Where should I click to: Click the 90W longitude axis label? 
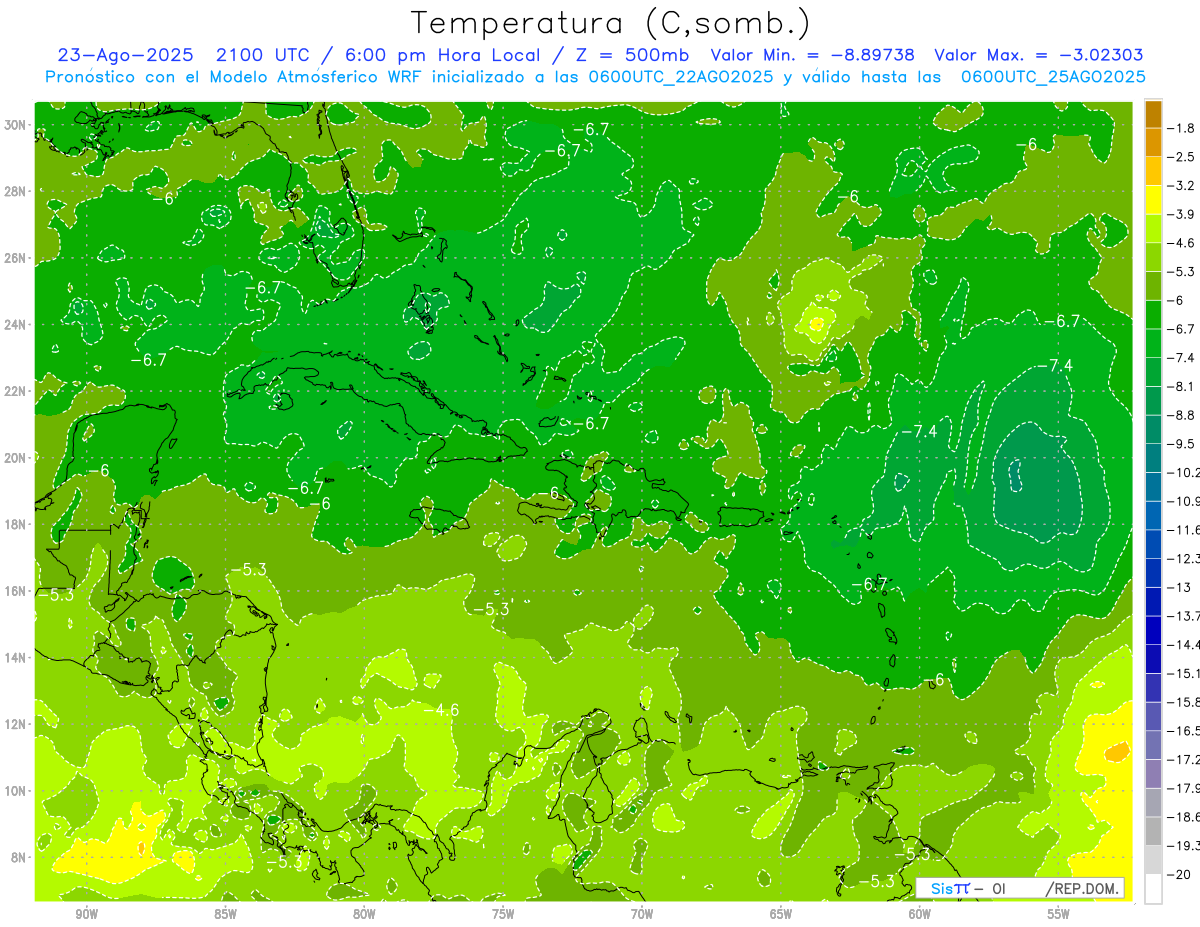click(x=87, y=914)
